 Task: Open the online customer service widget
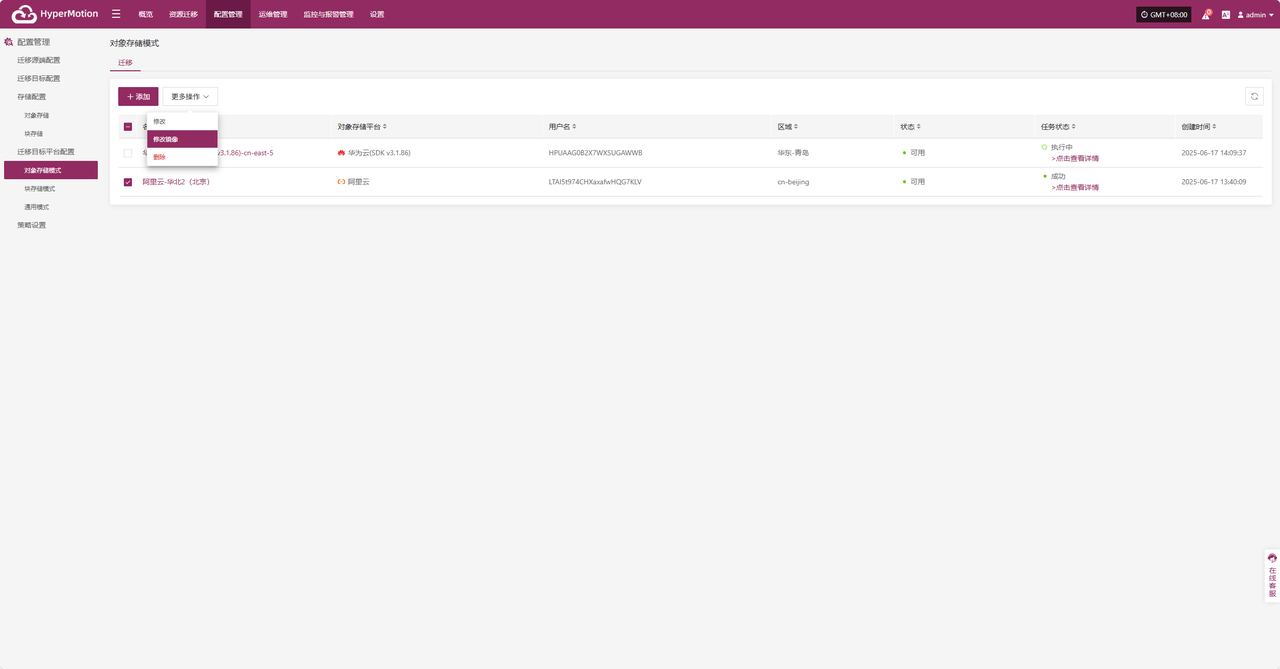coord(1272,576)
